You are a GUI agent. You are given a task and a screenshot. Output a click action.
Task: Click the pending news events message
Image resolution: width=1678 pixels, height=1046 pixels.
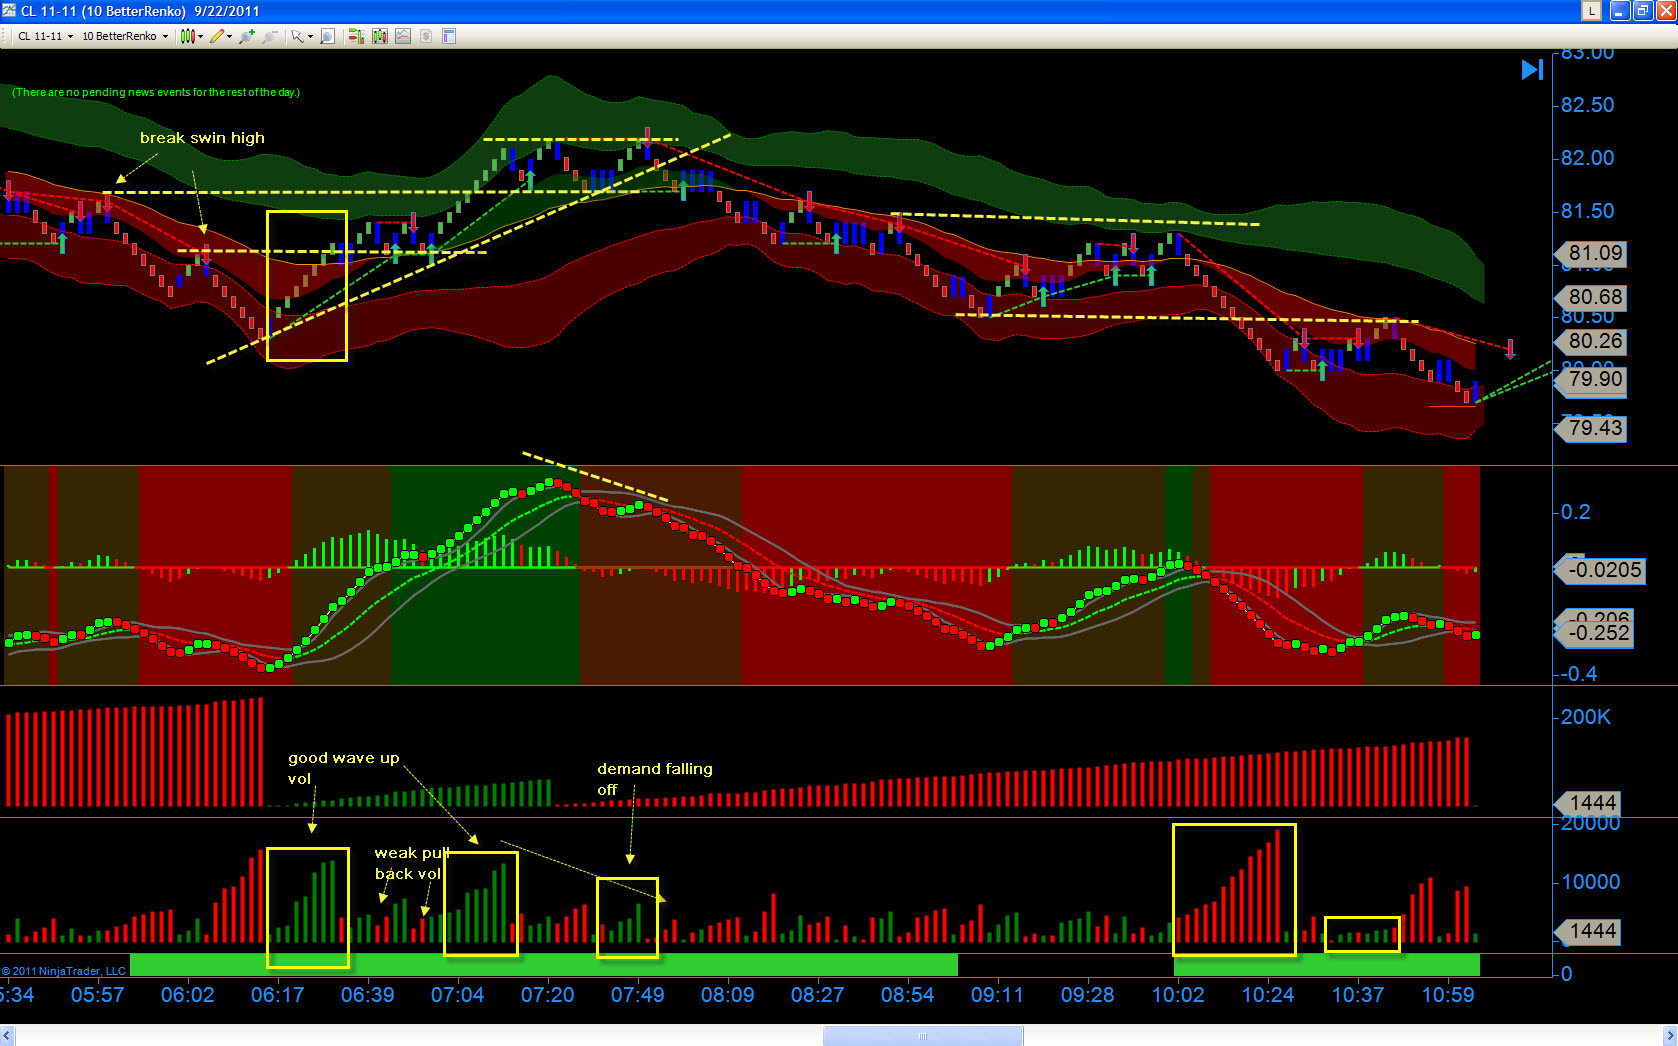[156, 92]
